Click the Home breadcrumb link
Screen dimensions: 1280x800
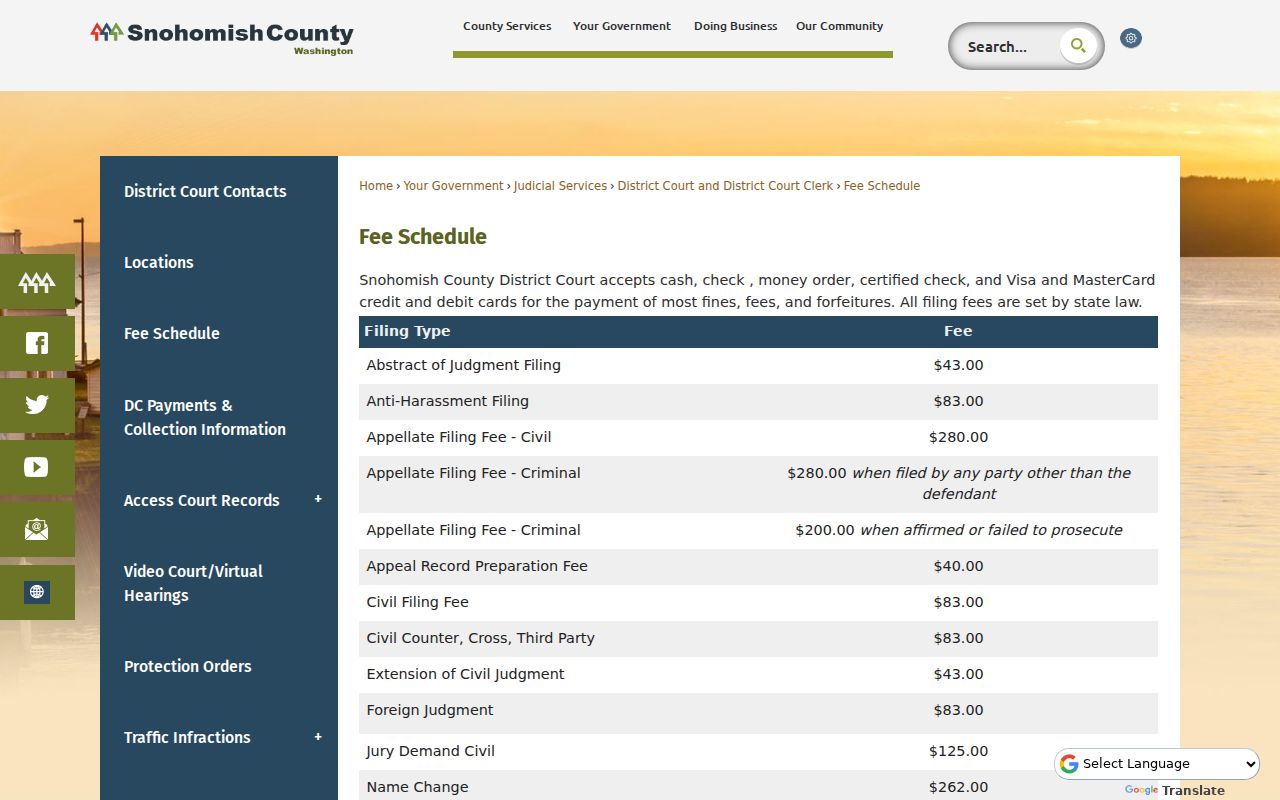[x=376, y=186]
